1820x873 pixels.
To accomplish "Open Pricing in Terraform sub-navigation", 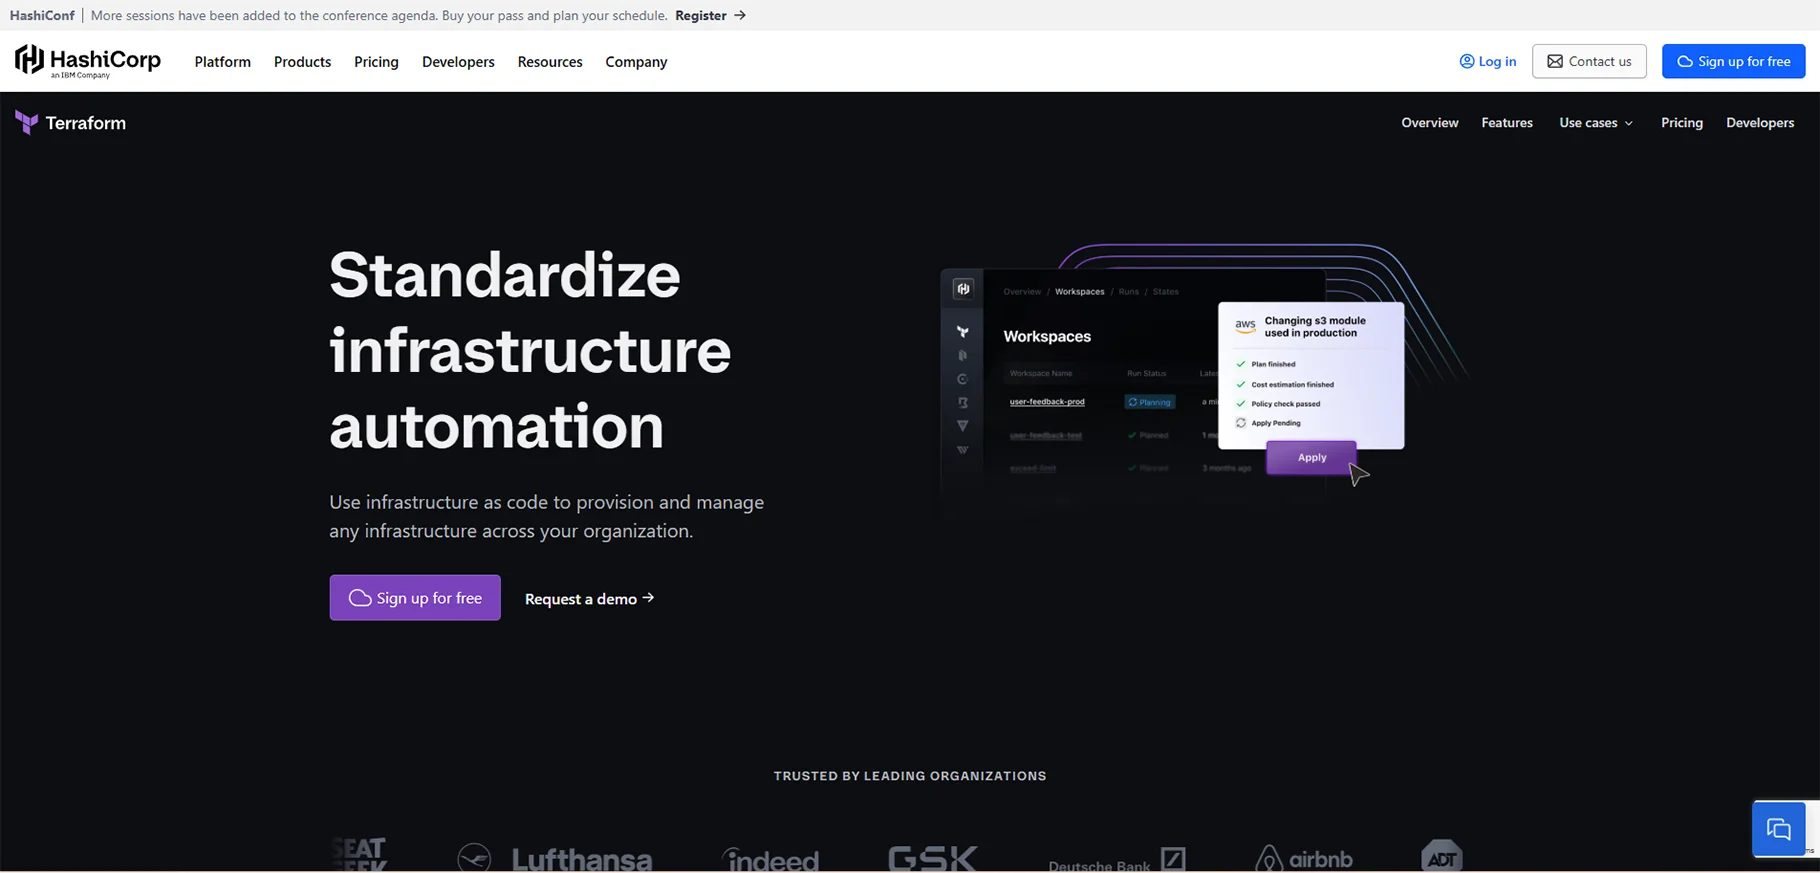I will [x=1682, y=122].
